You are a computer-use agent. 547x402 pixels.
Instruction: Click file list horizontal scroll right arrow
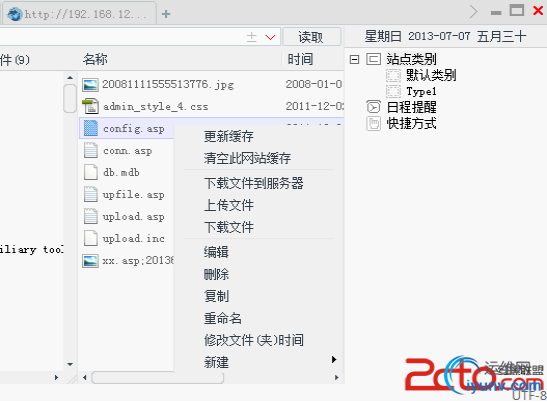tap(336, 378)
